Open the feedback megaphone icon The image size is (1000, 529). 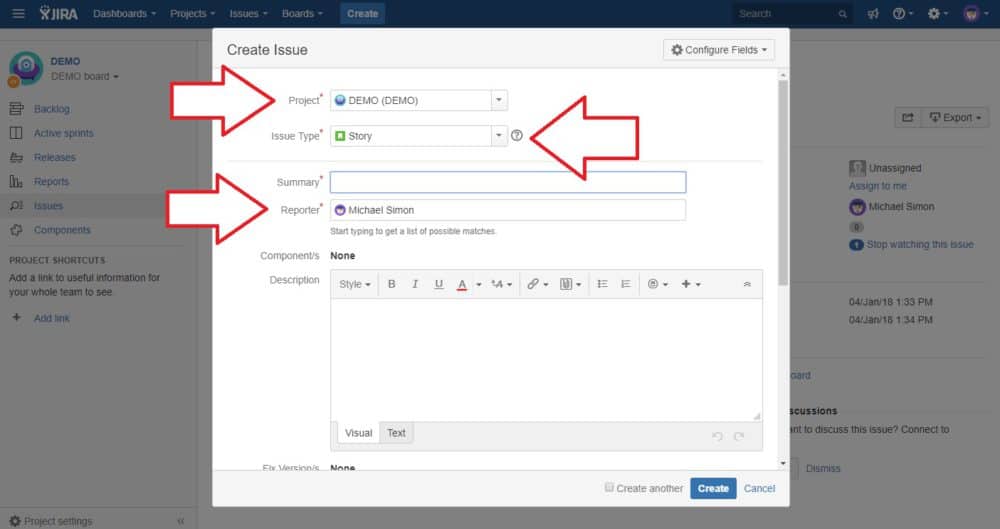point(873,13)
